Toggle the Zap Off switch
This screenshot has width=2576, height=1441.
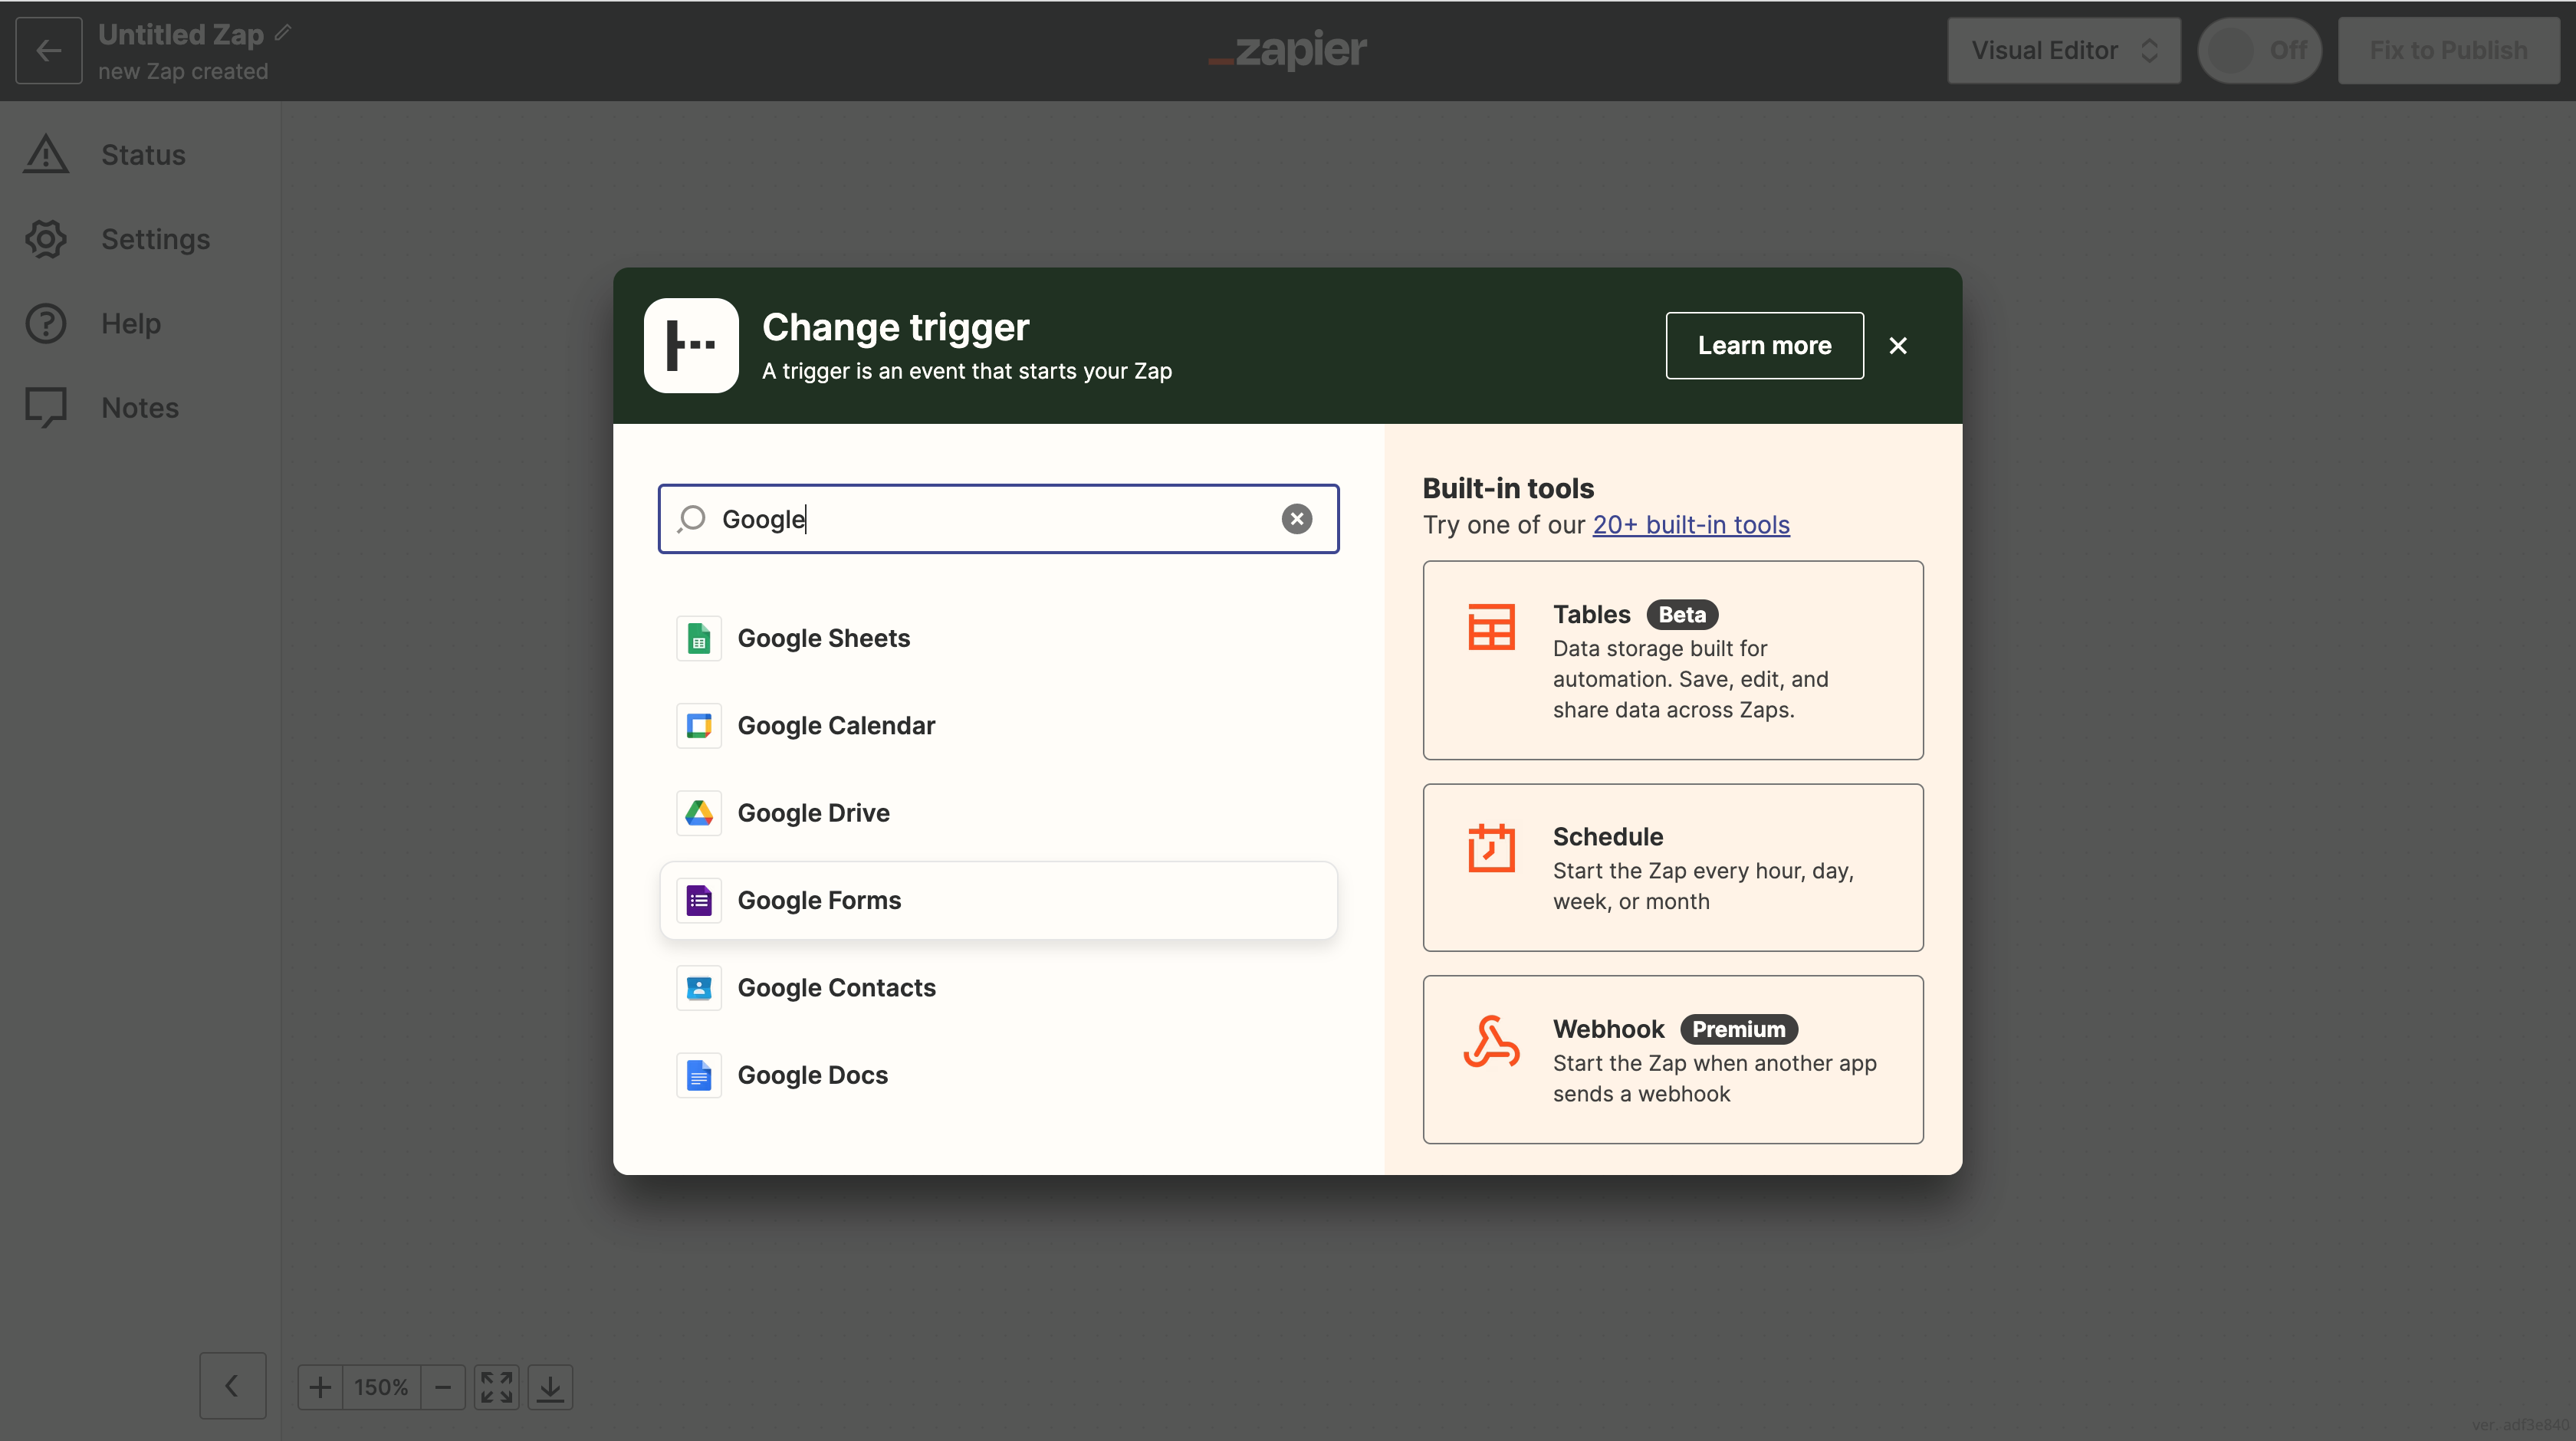click(2260, 50)
